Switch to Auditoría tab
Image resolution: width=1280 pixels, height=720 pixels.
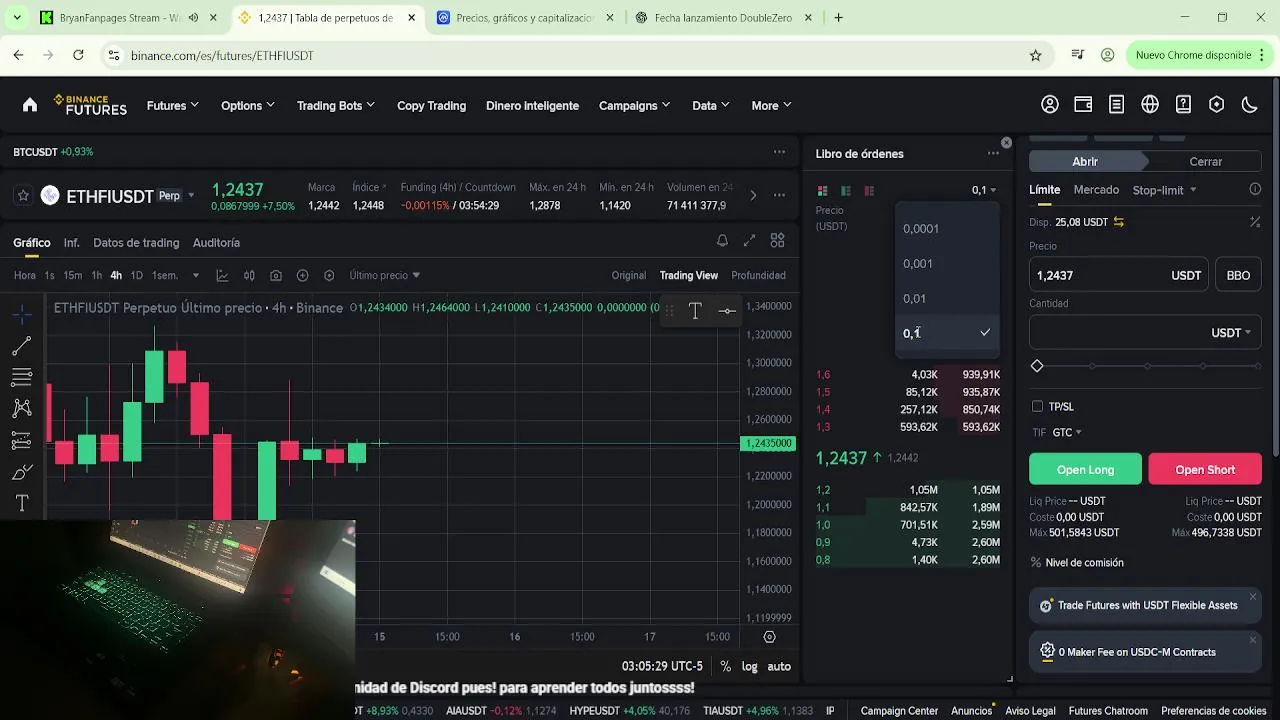(x=216, y=242)
